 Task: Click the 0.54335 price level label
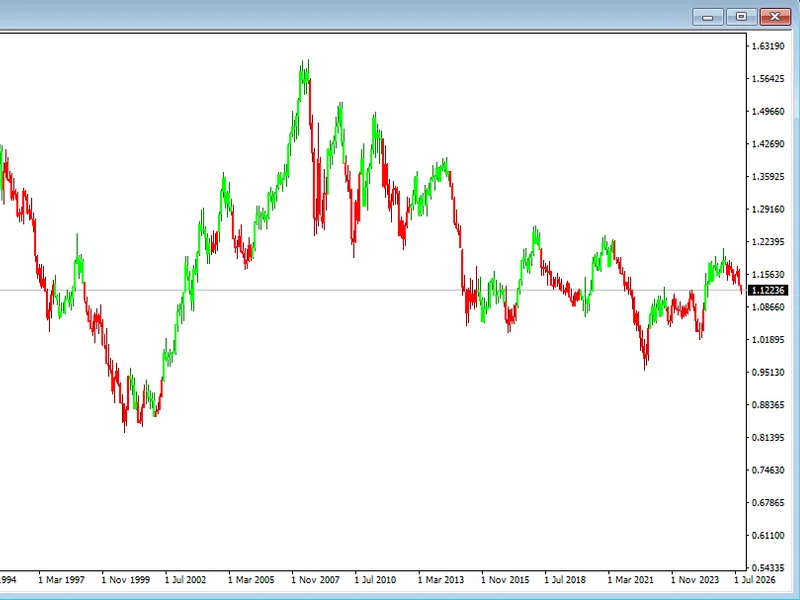[x=768, y=568]
